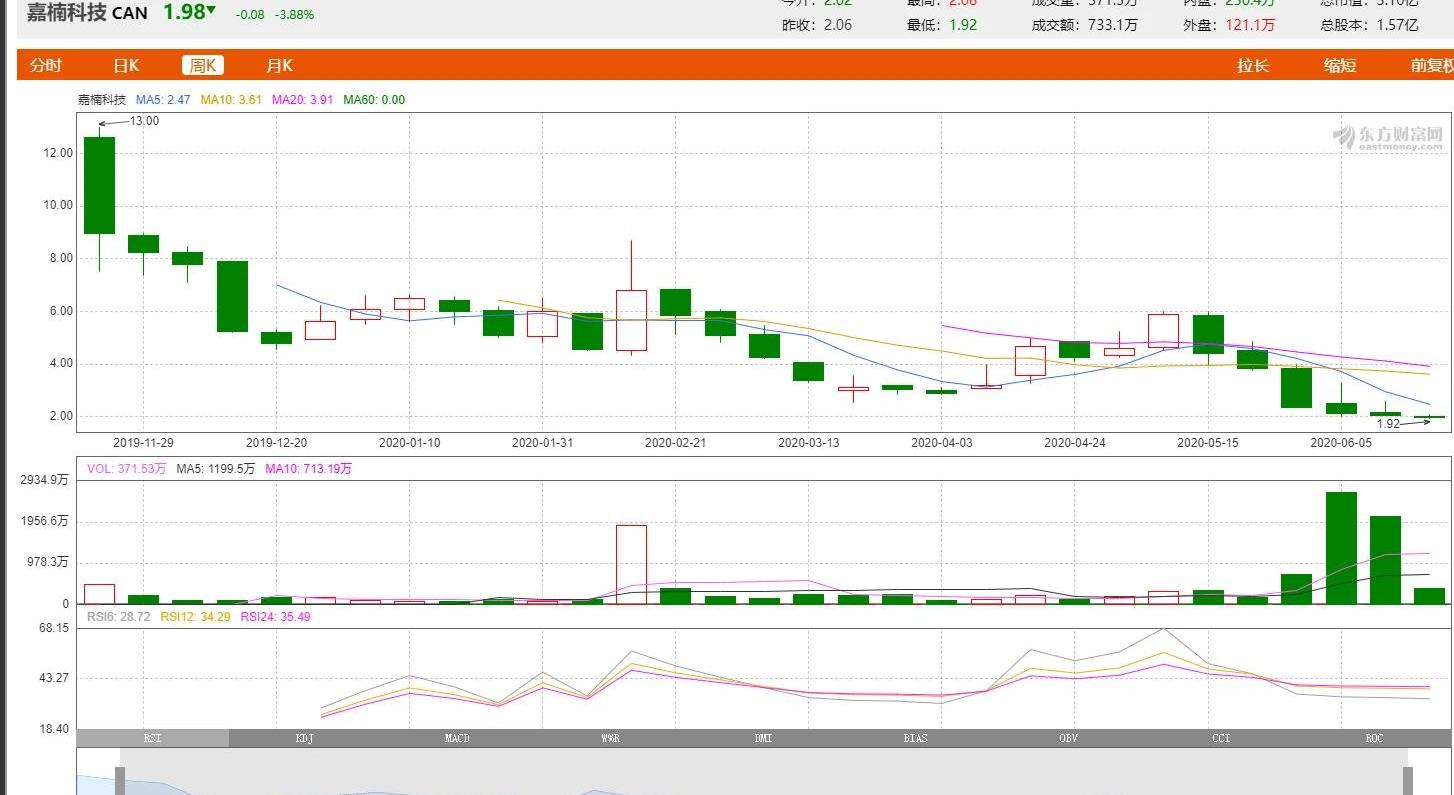Switch to 分时 intraday chart tab
The height and width of the screenshot is (795, 1454).
click(x=45, y=65)
